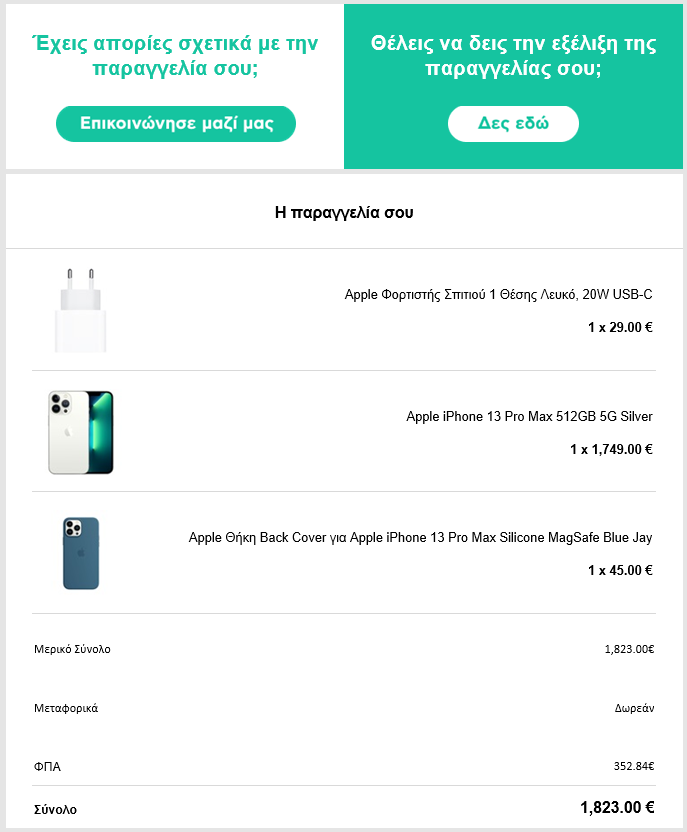Click the ΦΠΑ amount 352.84€
The width and height of the screenshot is (687, 832).
634,766
